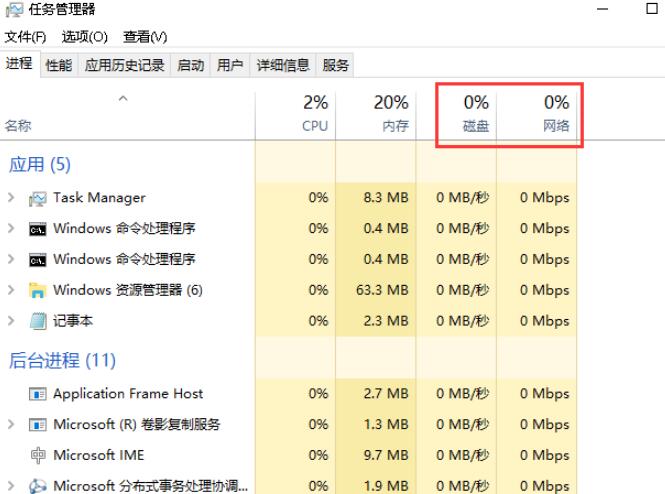Screen dimensions: 665x494
Task: Expand the Task Manager process row
Action: [x=11, y=198]
